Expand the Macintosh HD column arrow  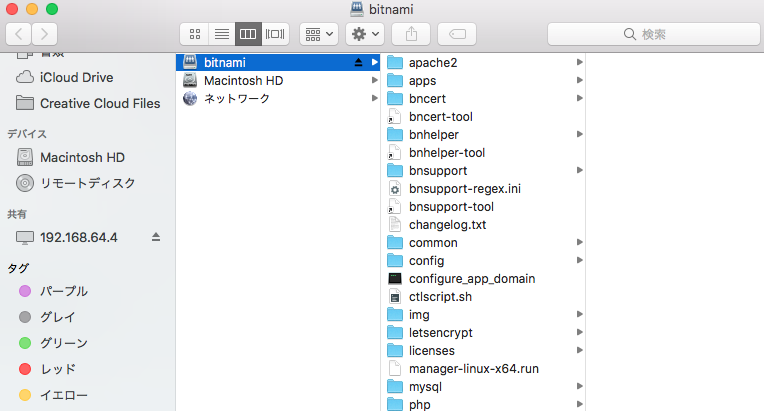[x=374, y=80]
